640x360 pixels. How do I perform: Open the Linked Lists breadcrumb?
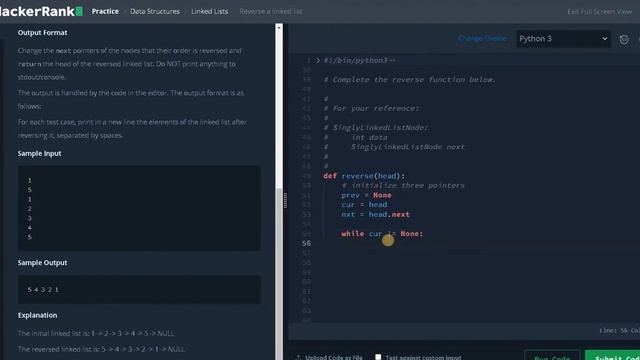coord(209,11)
